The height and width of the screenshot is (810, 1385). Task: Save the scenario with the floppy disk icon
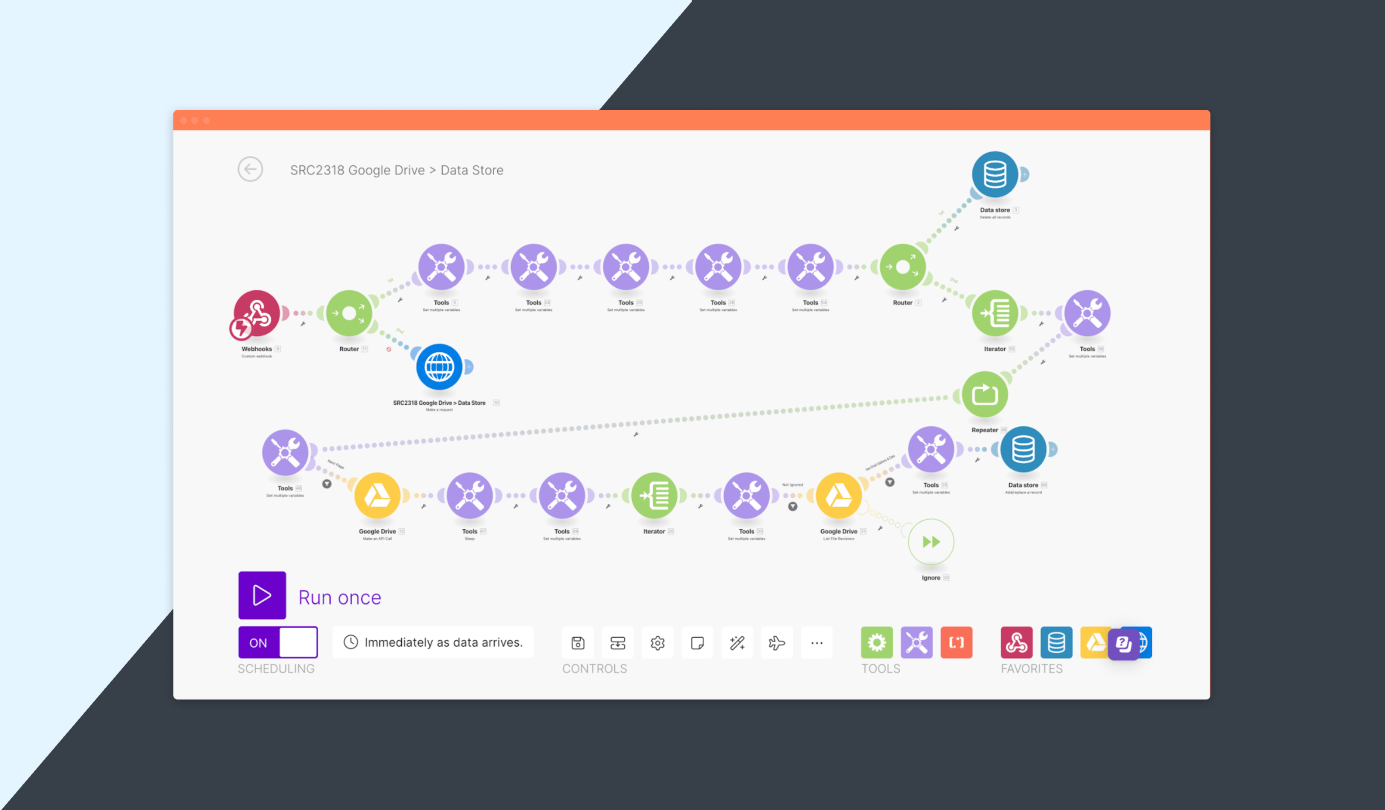pos(578,643)
